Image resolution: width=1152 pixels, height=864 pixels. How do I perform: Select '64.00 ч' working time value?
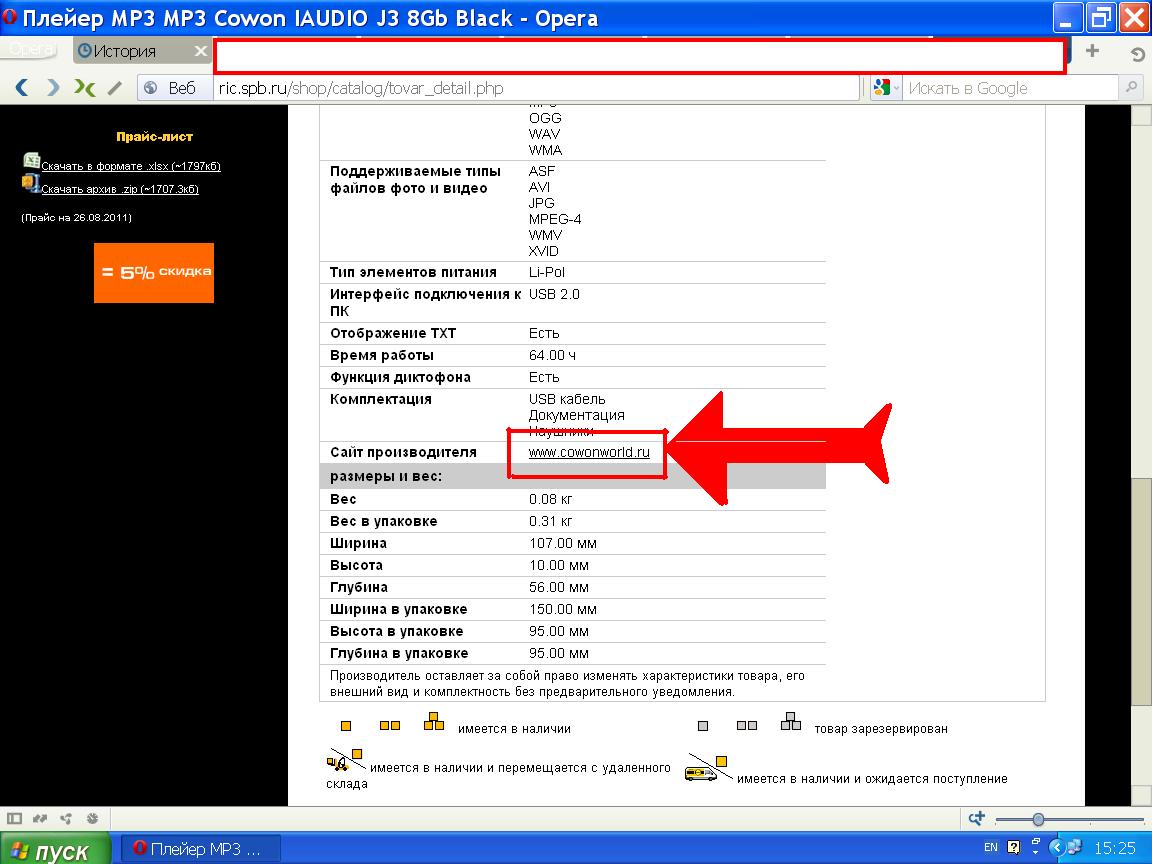[x=552, y=355]
